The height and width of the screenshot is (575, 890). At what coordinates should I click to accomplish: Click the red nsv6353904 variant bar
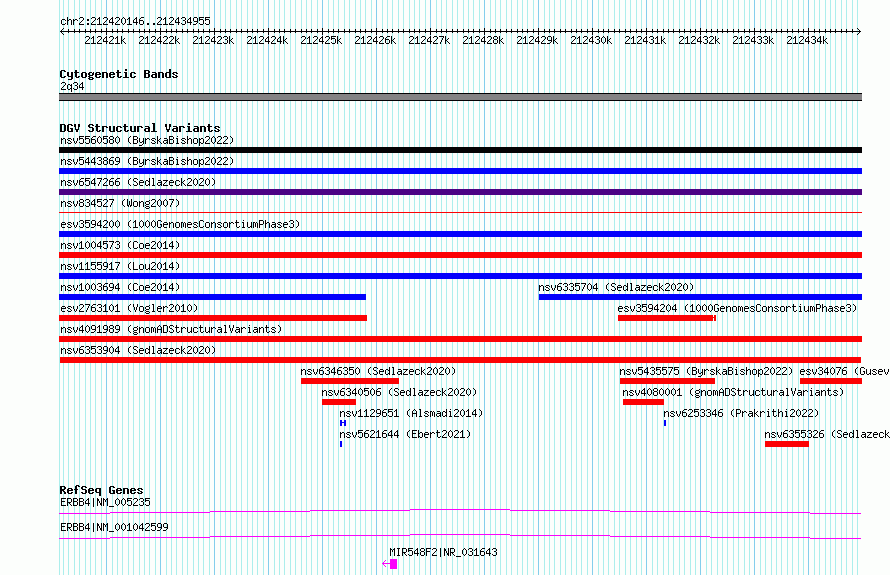pos(460,360)
